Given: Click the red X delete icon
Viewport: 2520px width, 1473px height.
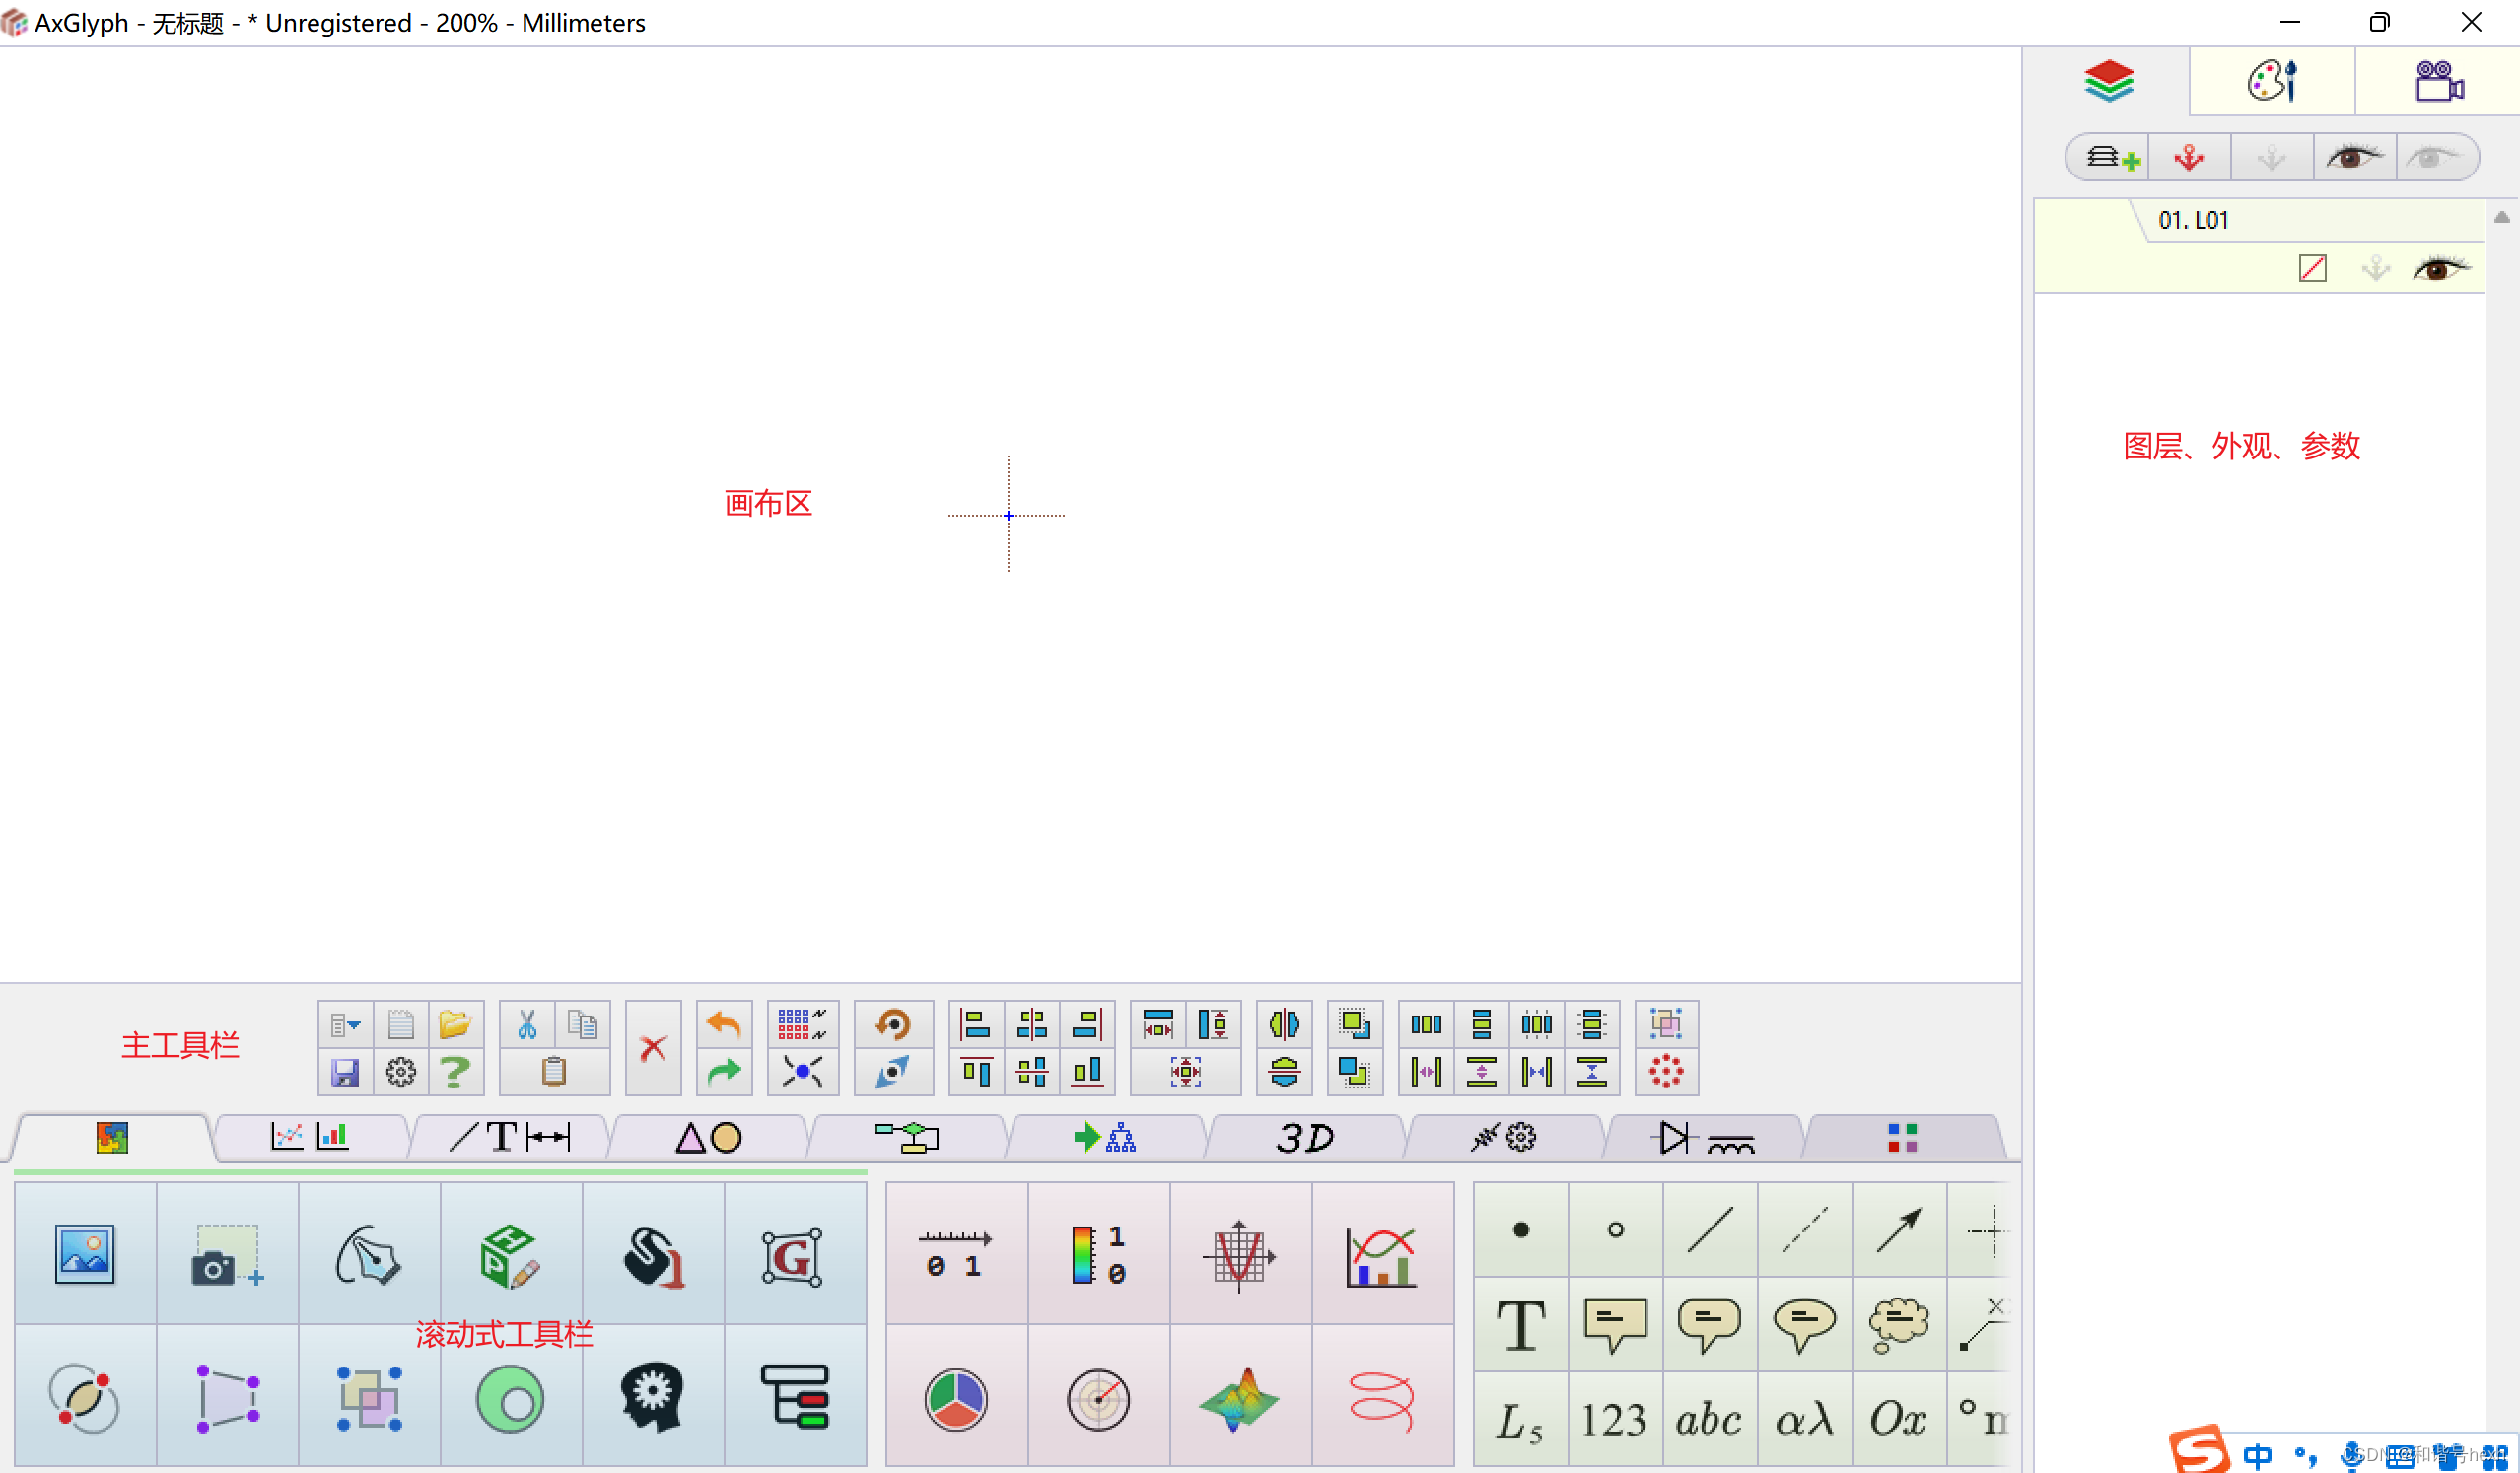Looking at the screenshot, I should [x=653, y=1048].
